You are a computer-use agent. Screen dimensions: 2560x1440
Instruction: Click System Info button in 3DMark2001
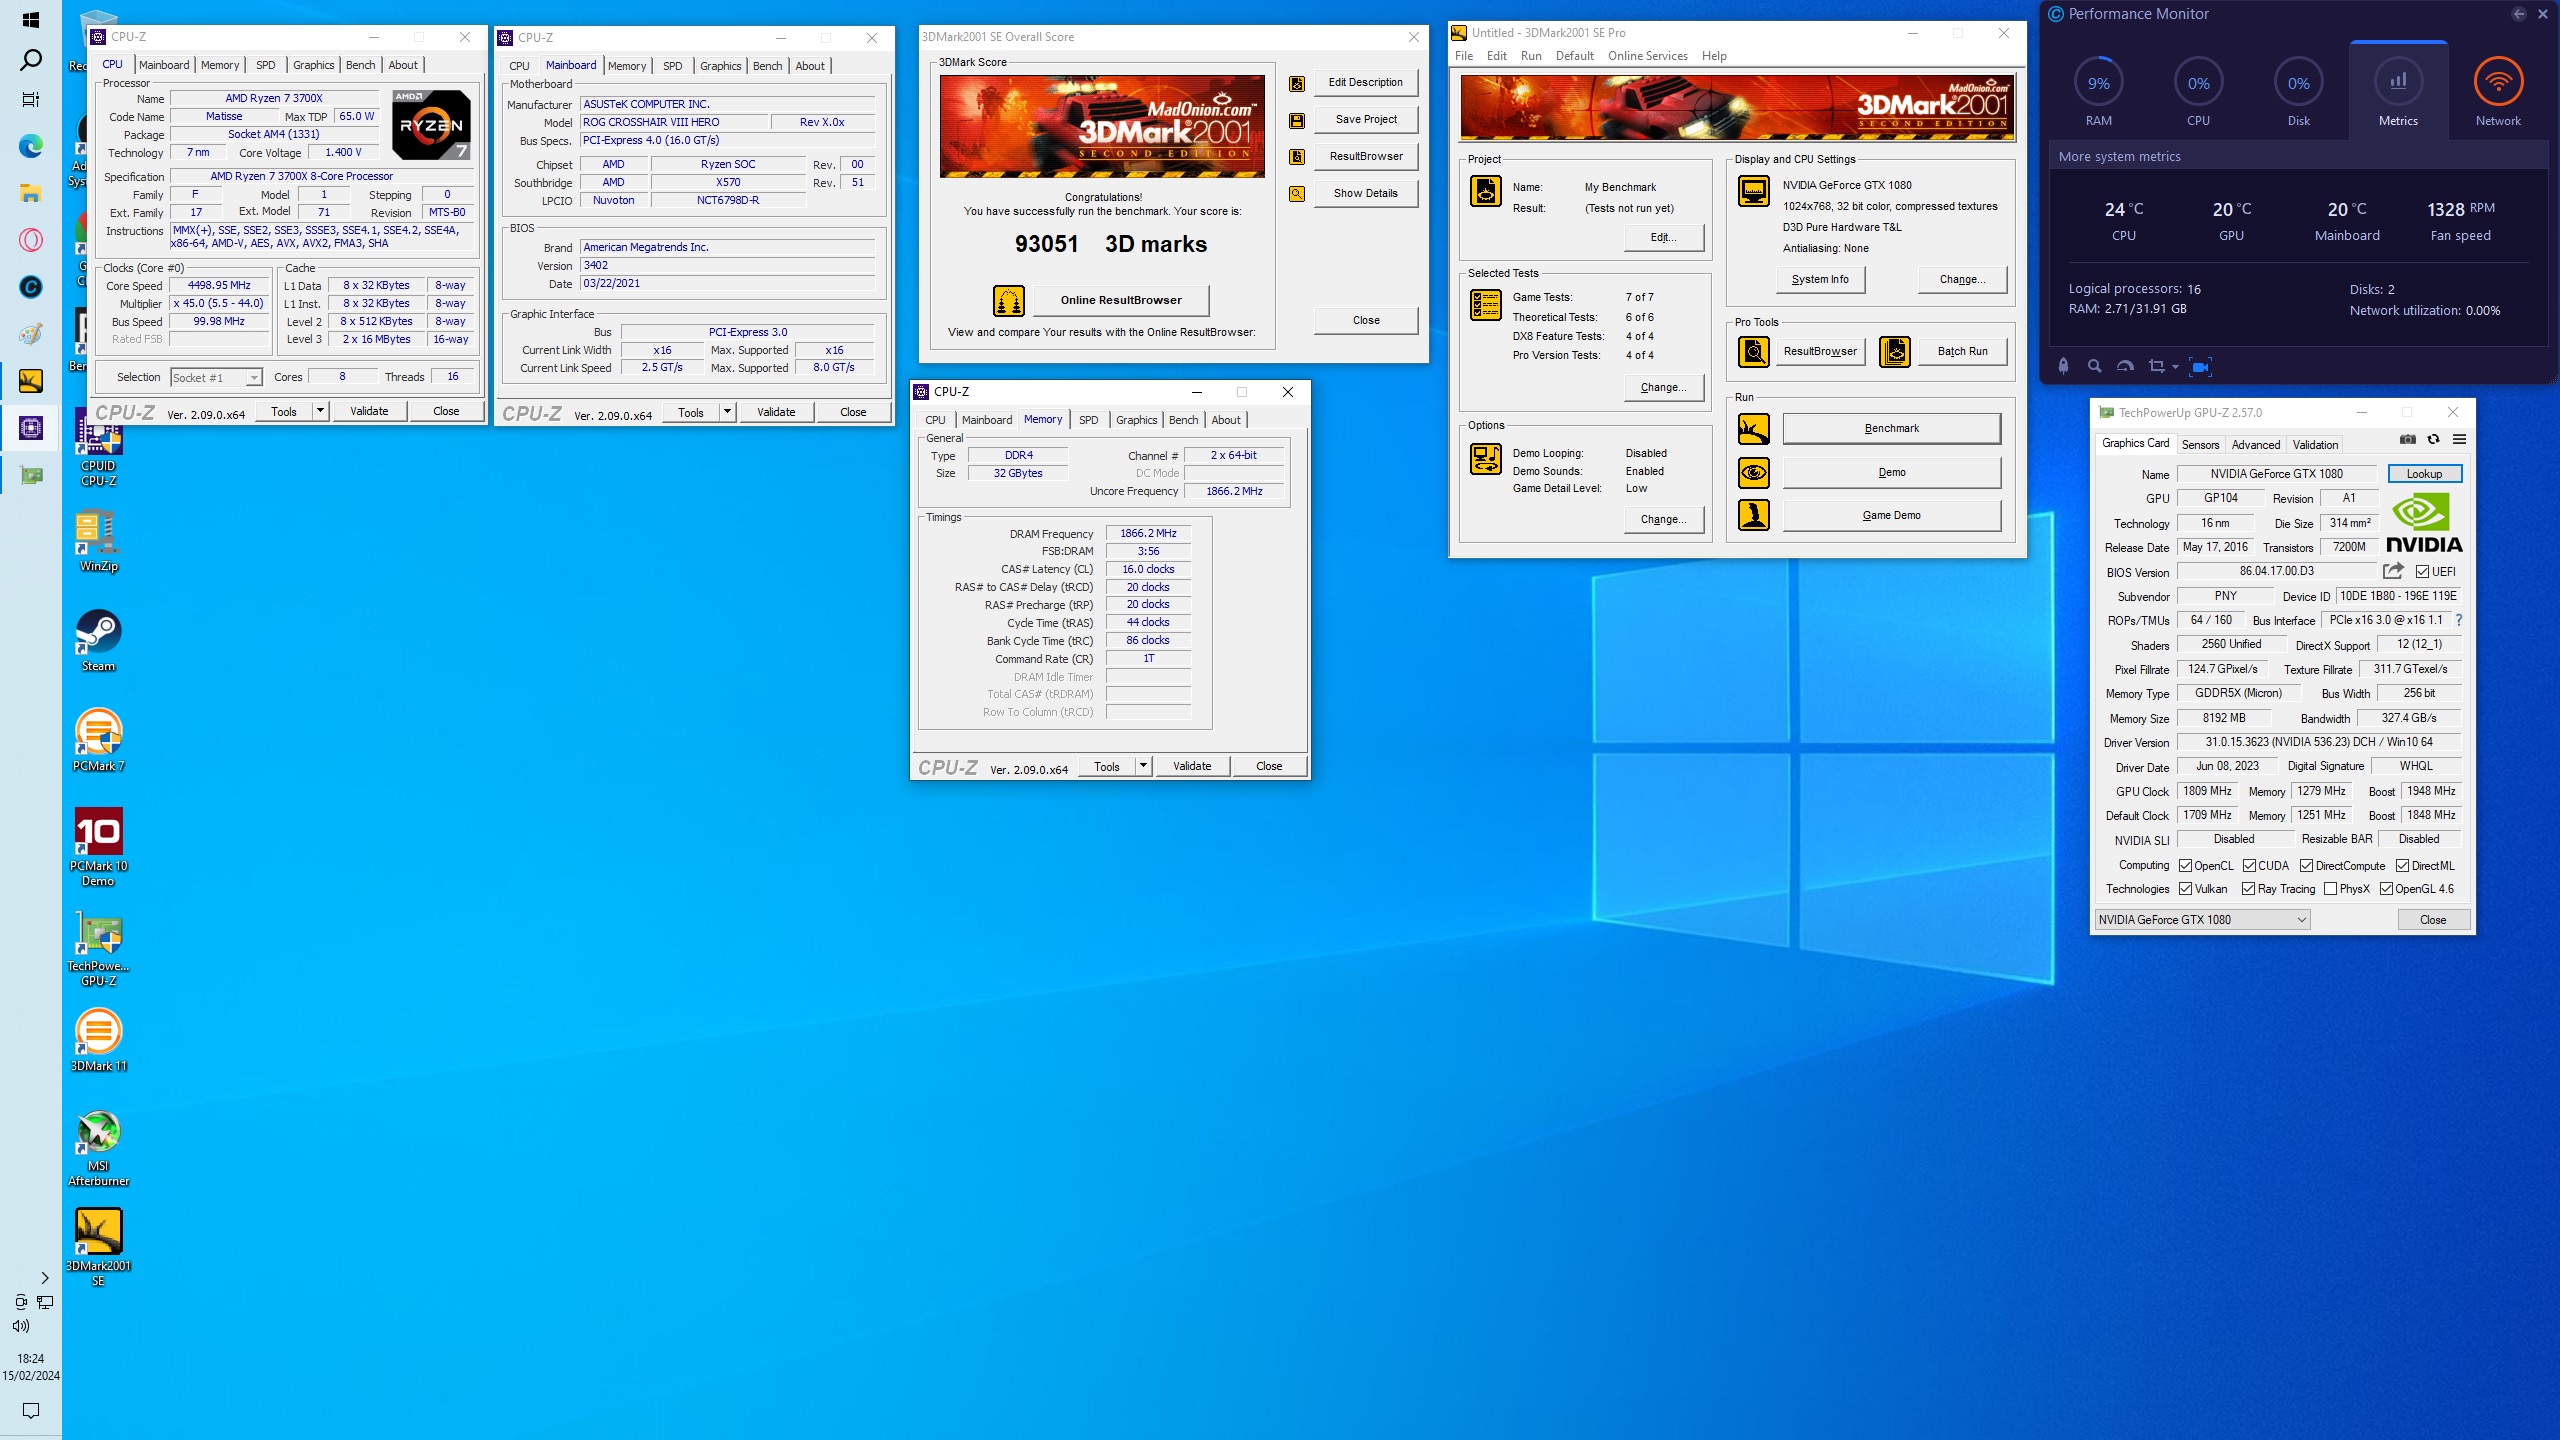1820,280
